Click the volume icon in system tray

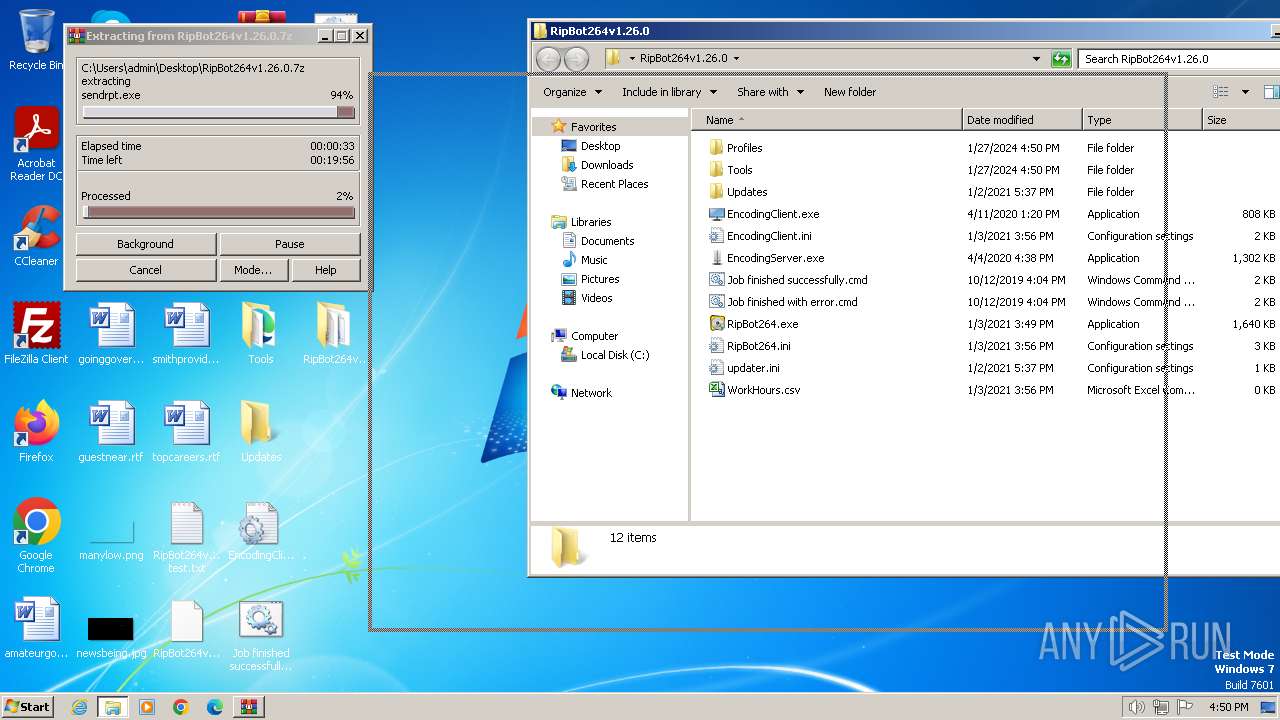click(x=1136, y=707)
